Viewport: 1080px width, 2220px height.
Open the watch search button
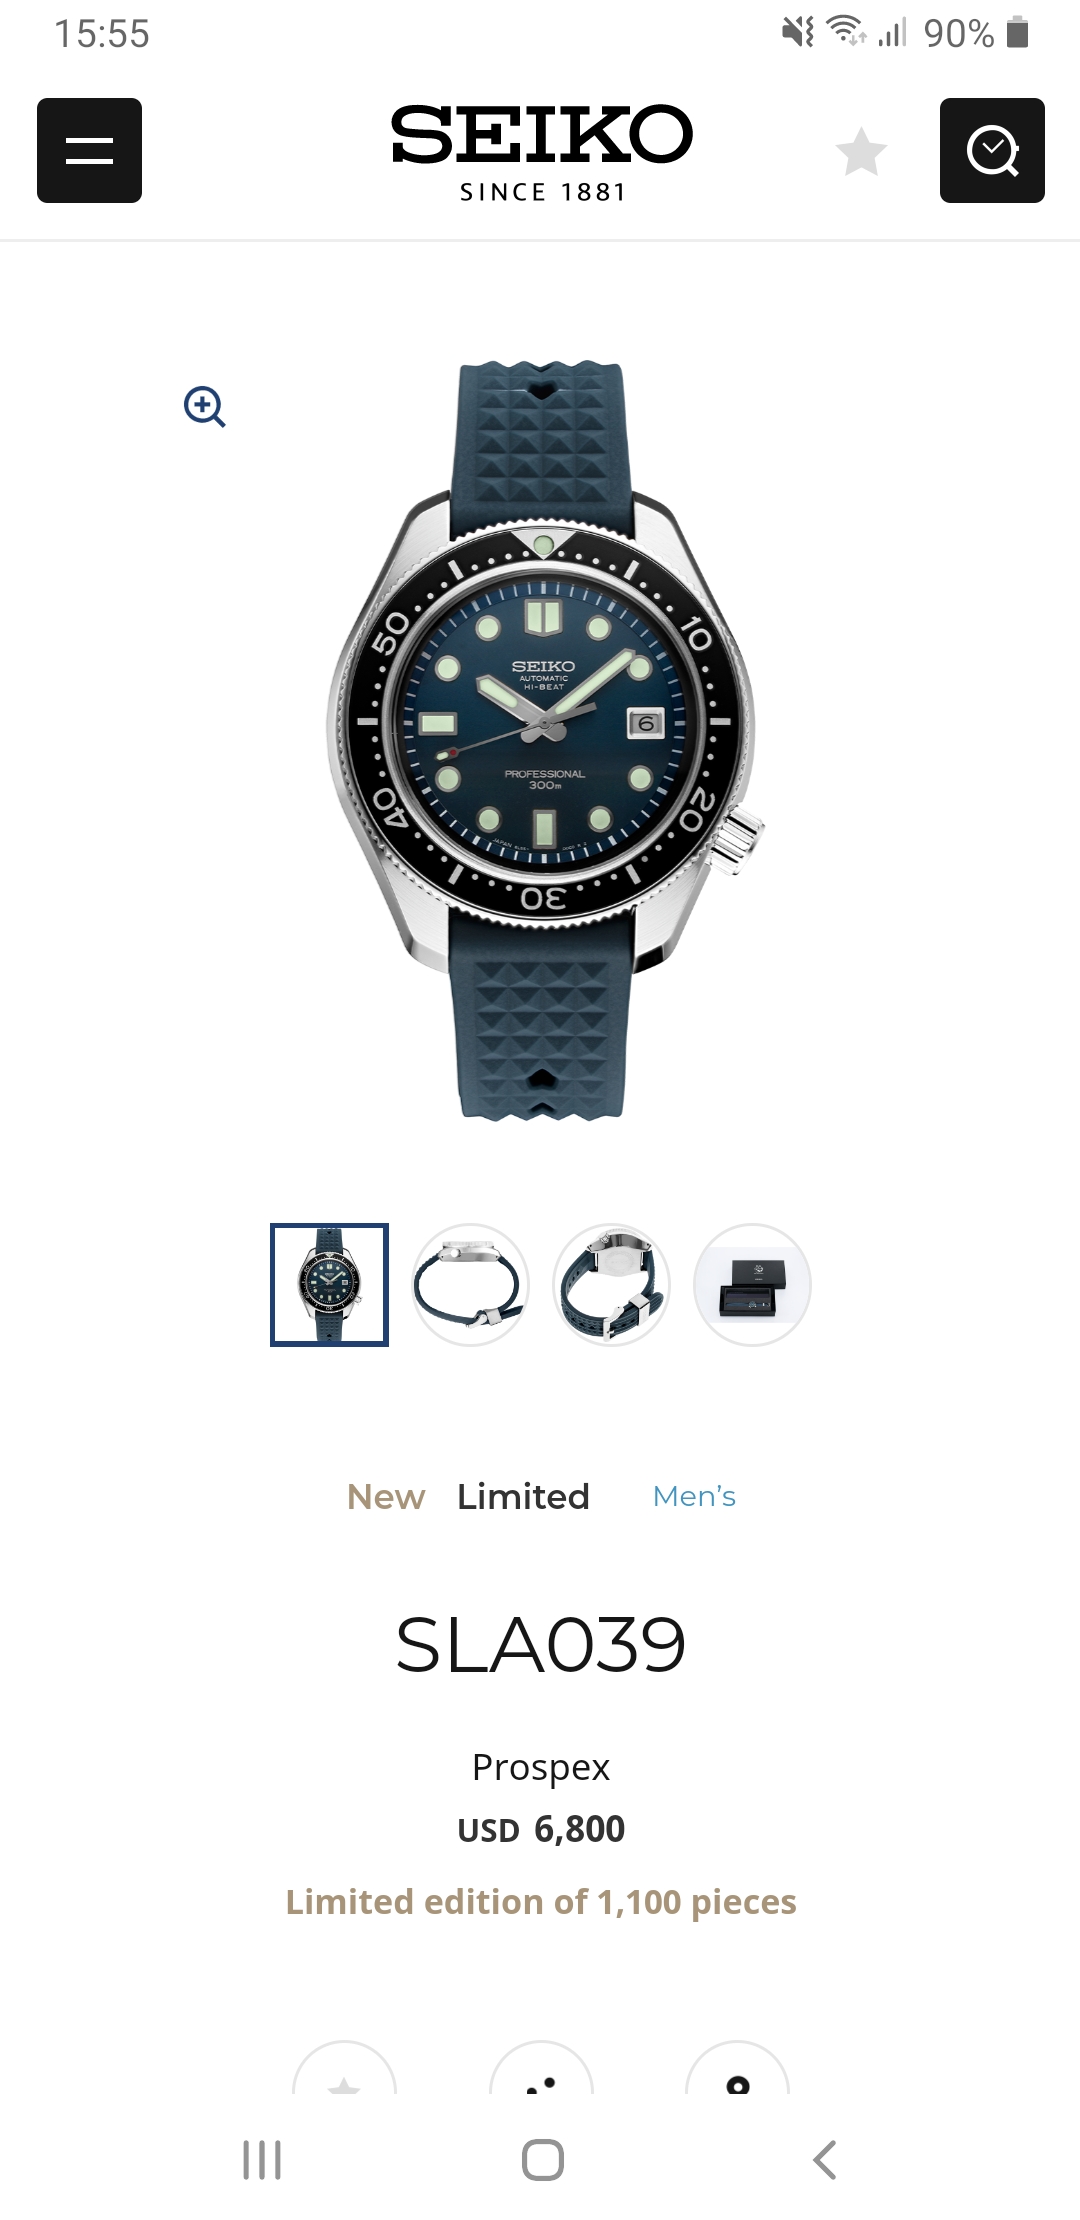coord(992,150)
